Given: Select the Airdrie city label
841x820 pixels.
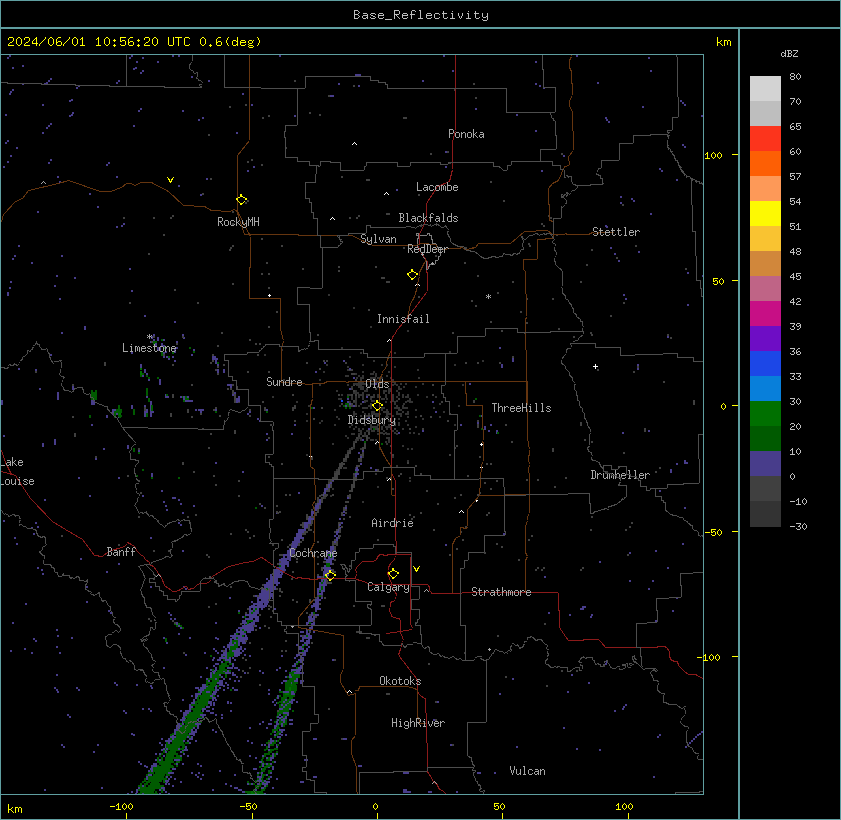Looking at the screenshot, I should (x=392, y=523).
